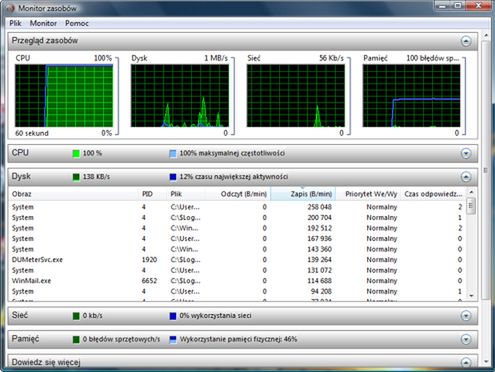Collapse the Dowiedz się więcej section
The height and width of the screenshot is (372, 495).
pyautogui.click(x=466, y=362)
